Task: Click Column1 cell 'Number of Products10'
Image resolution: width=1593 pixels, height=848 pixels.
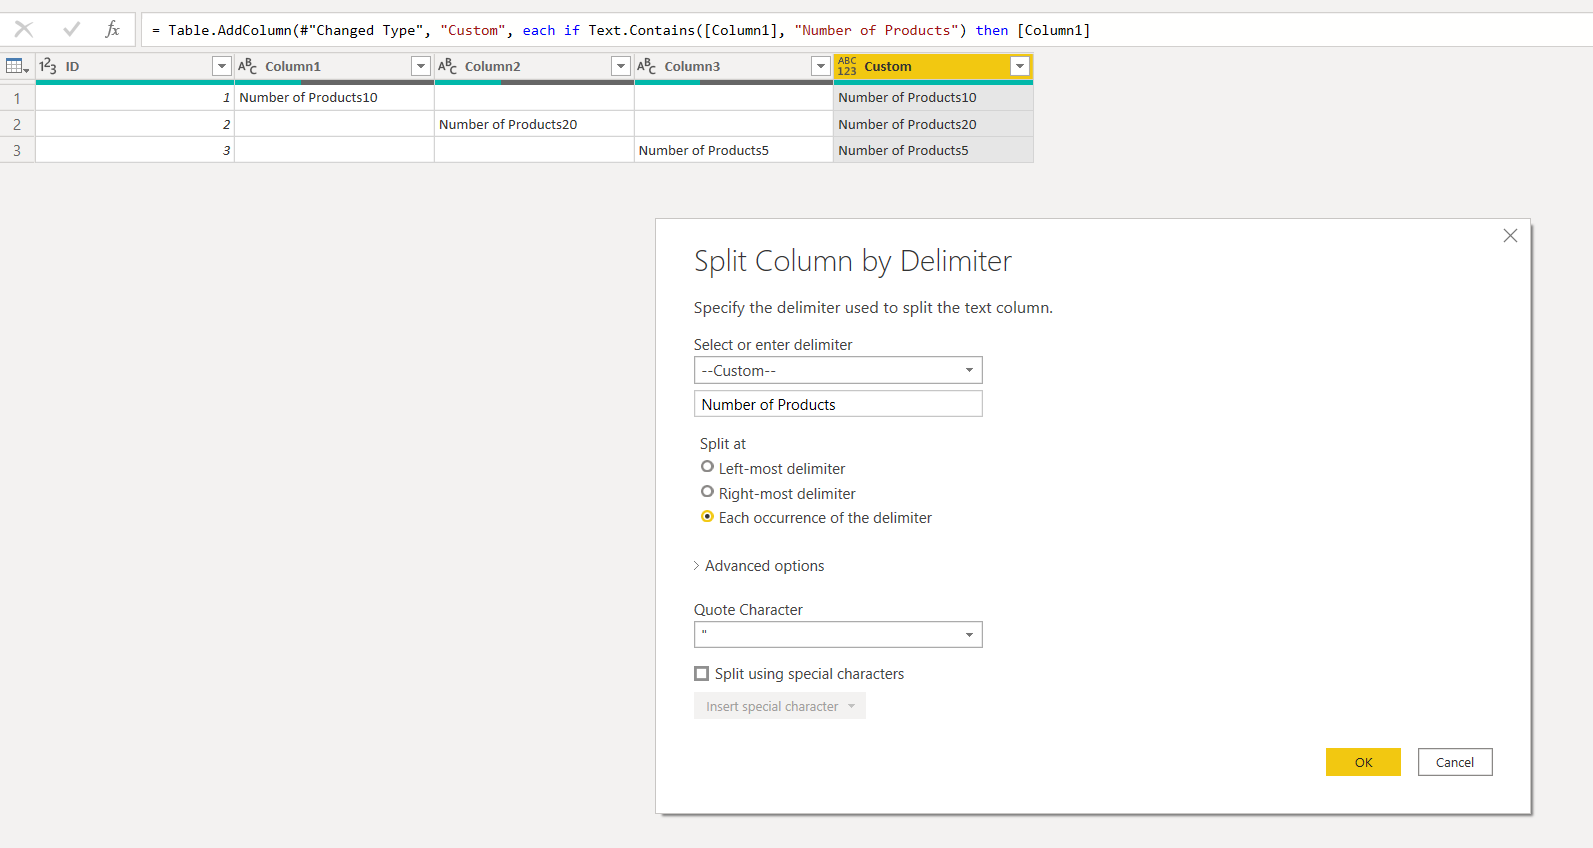Action: click(334, 98)
